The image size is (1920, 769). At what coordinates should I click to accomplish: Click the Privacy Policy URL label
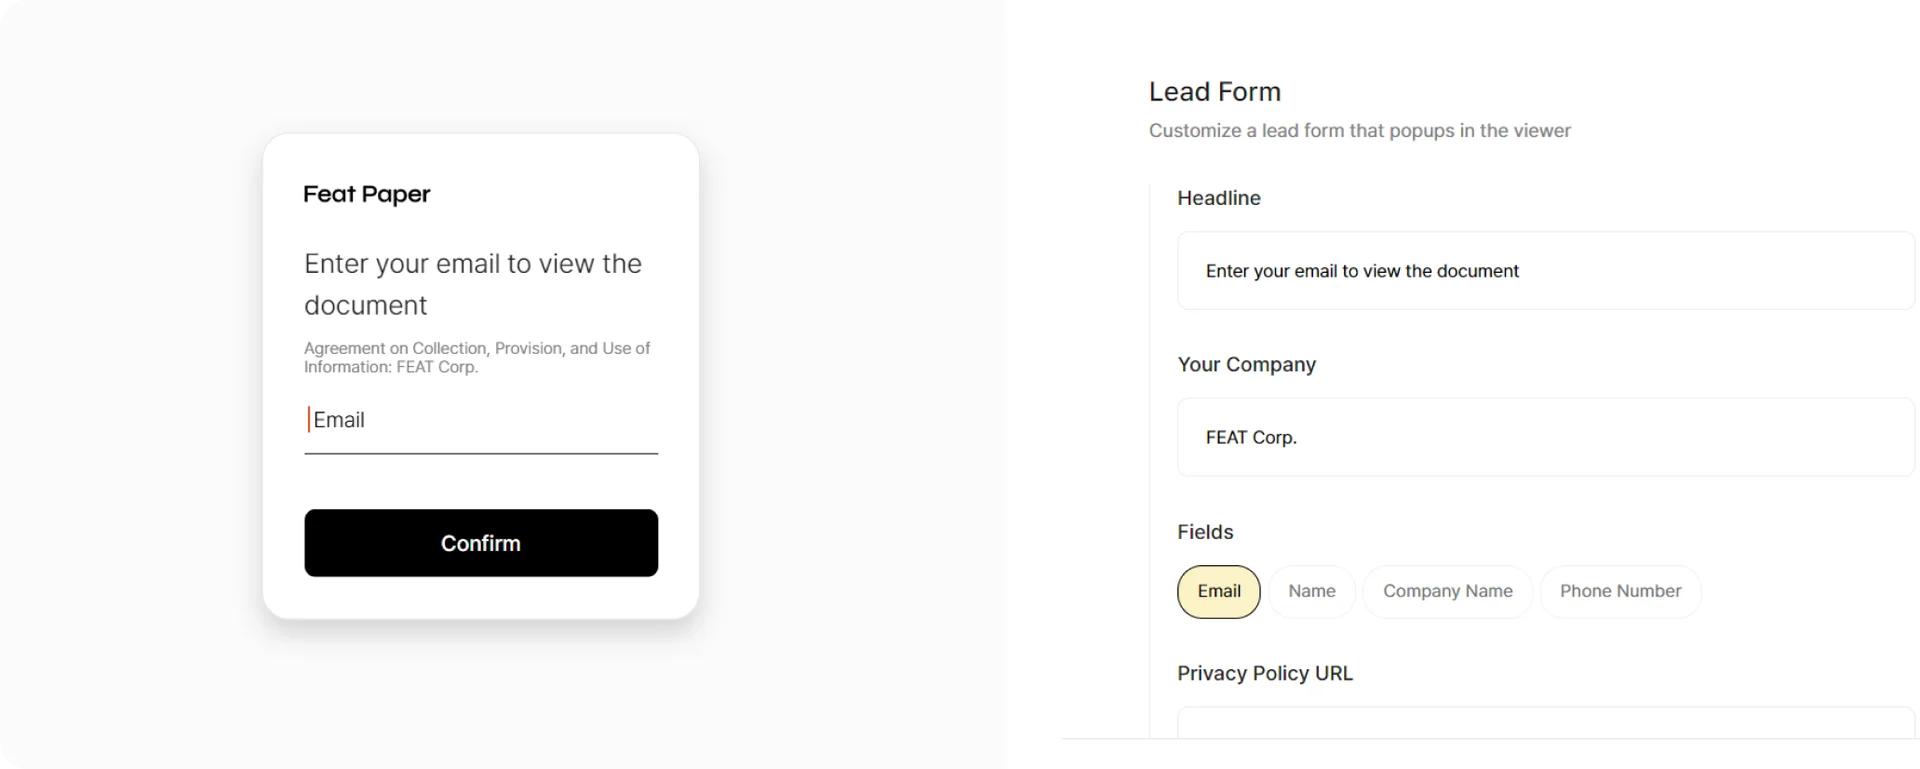(1264, 673)
